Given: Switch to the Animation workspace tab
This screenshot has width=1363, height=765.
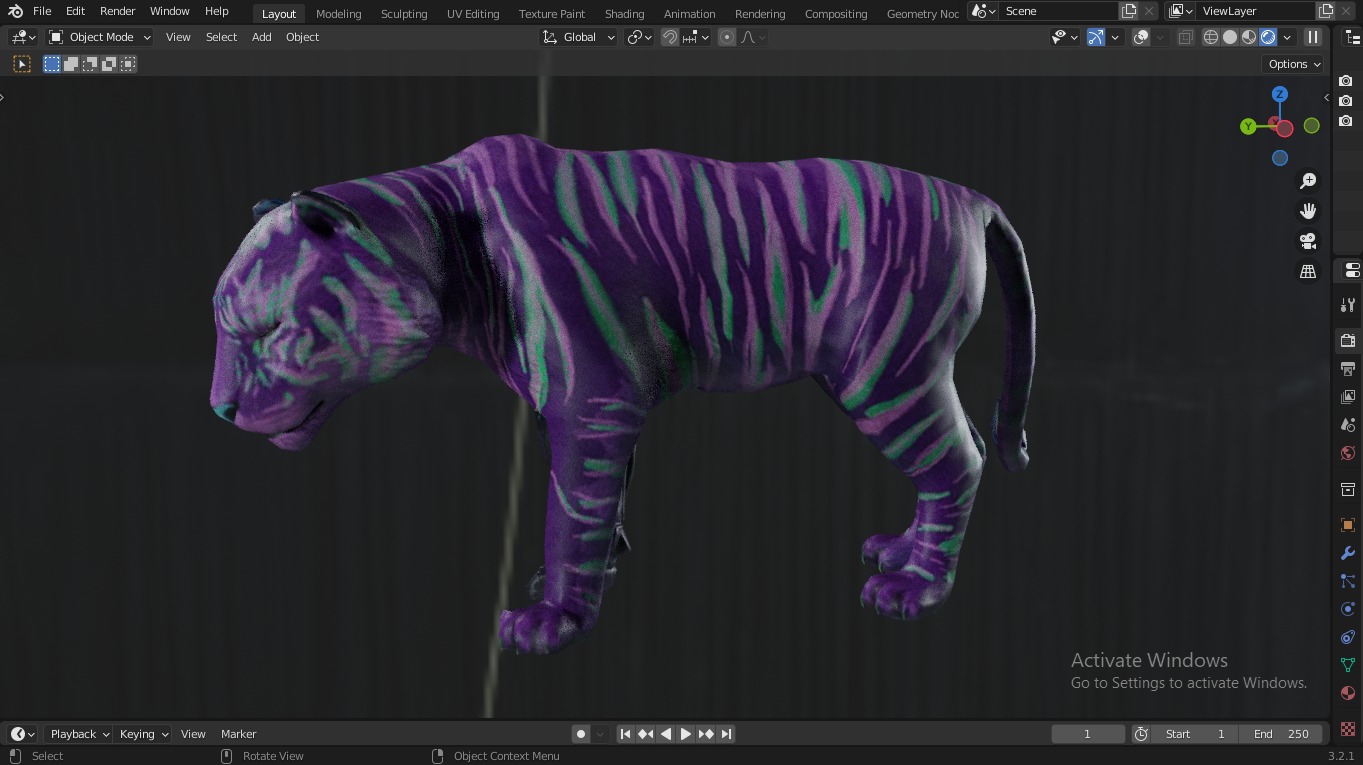Looking at the screenshot, I should click(690, 14).
